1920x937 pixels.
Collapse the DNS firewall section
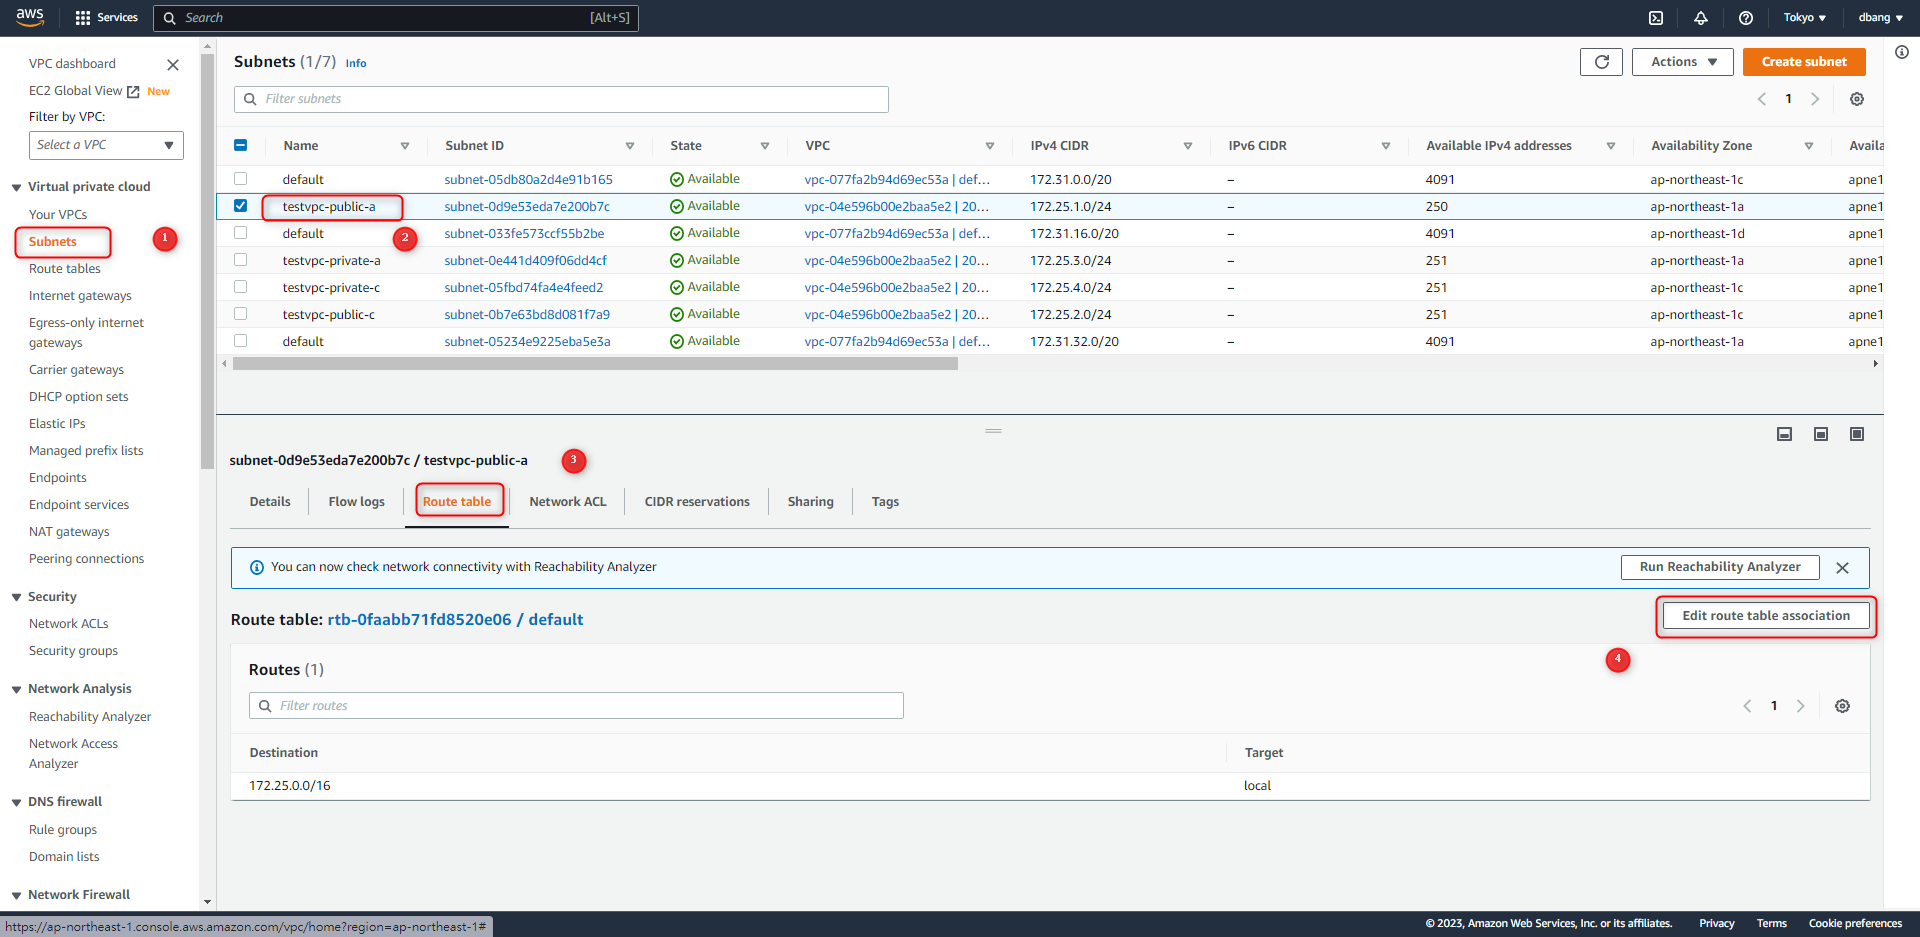point(16,802)
